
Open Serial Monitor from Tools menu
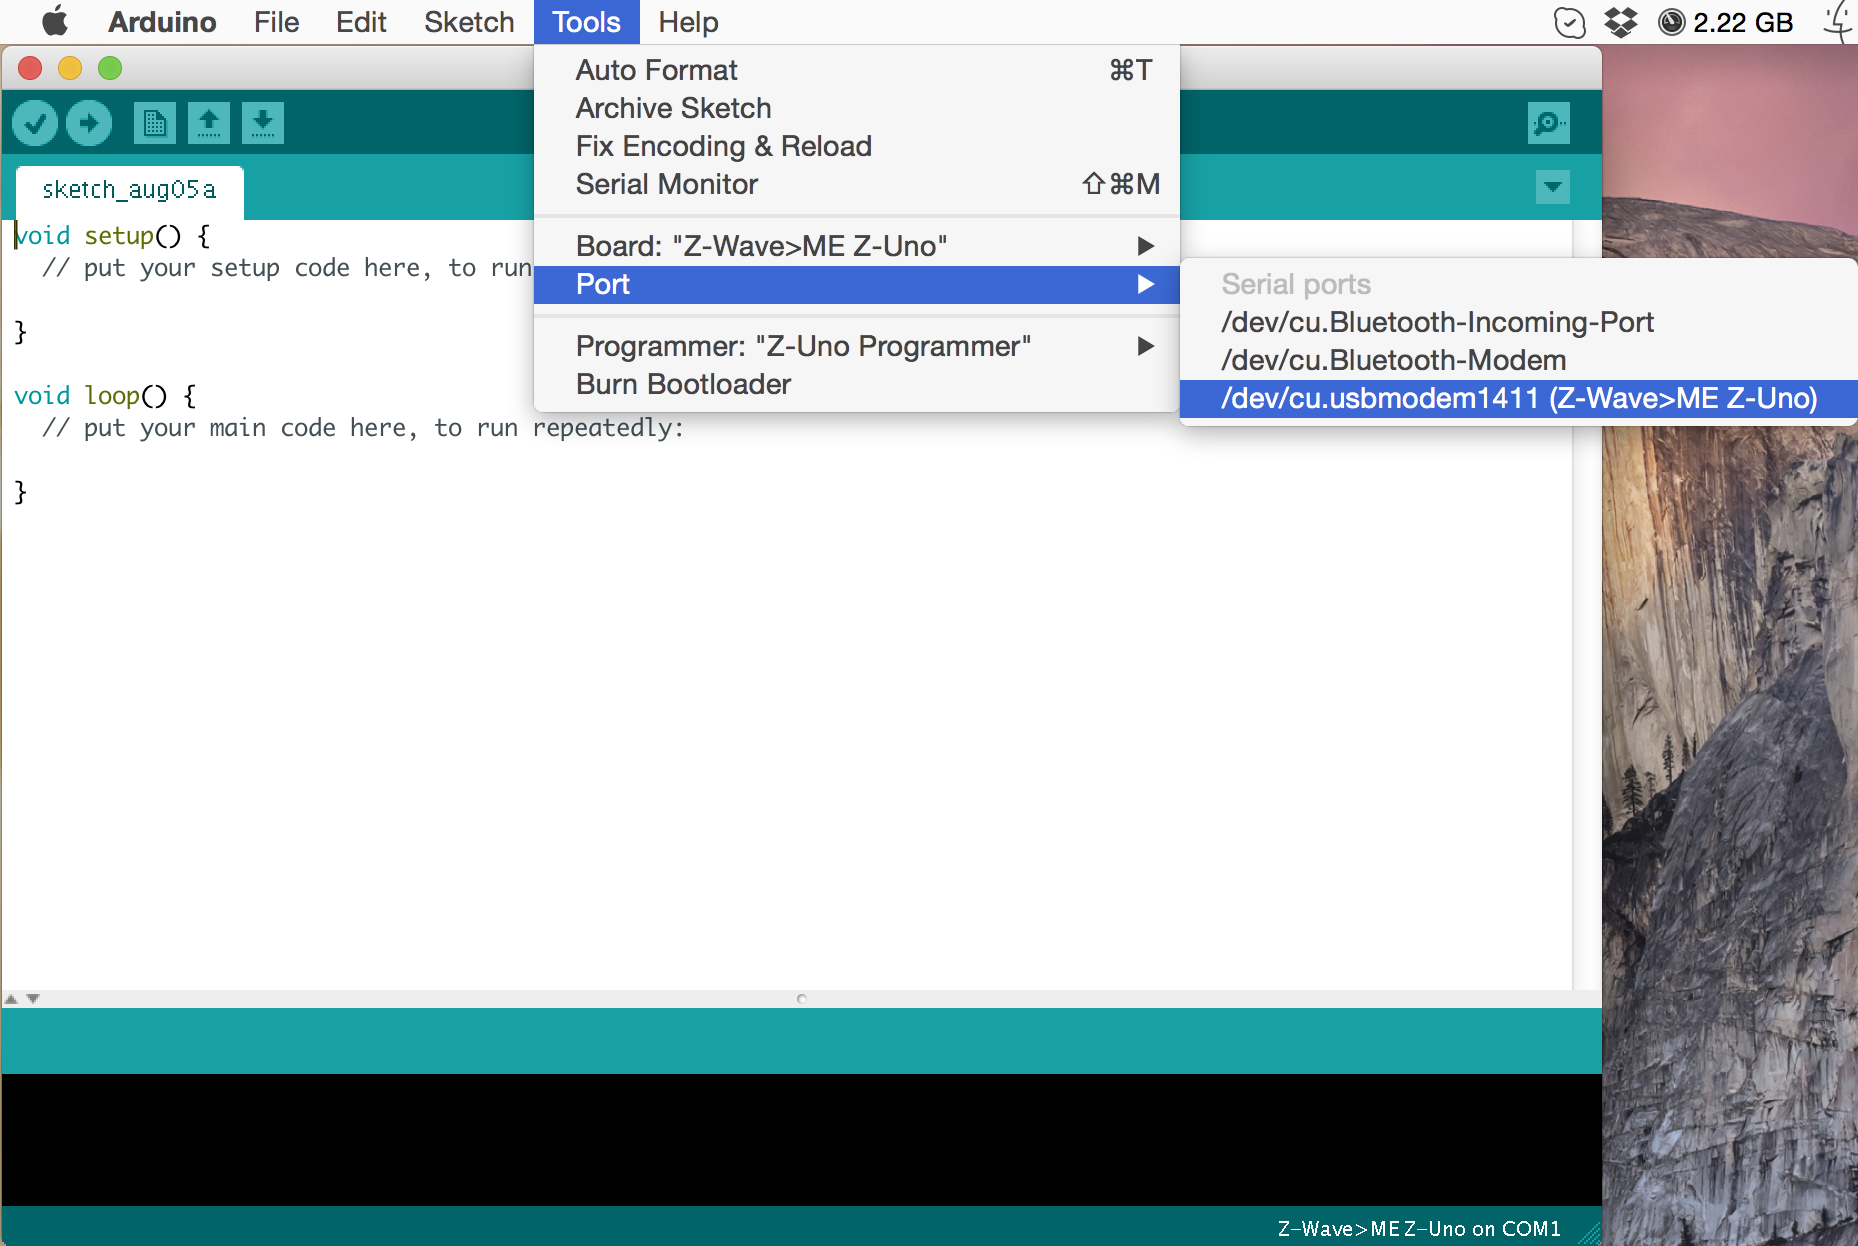coord(857,184)
